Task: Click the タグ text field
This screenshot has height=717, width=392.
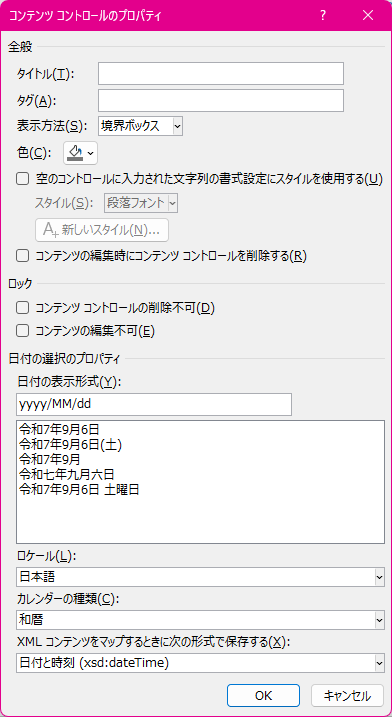Action: pyautogui.click(x=221, y=101)
